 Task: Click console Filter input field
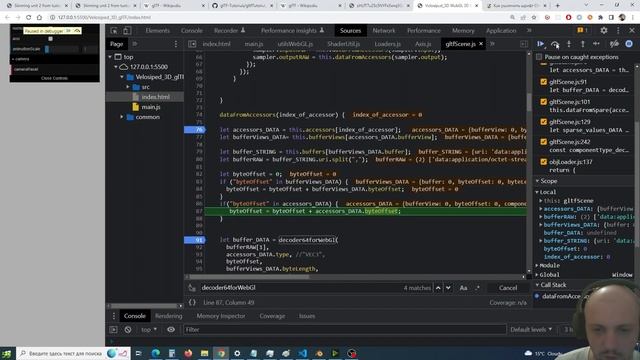click(x=344, y=329)
